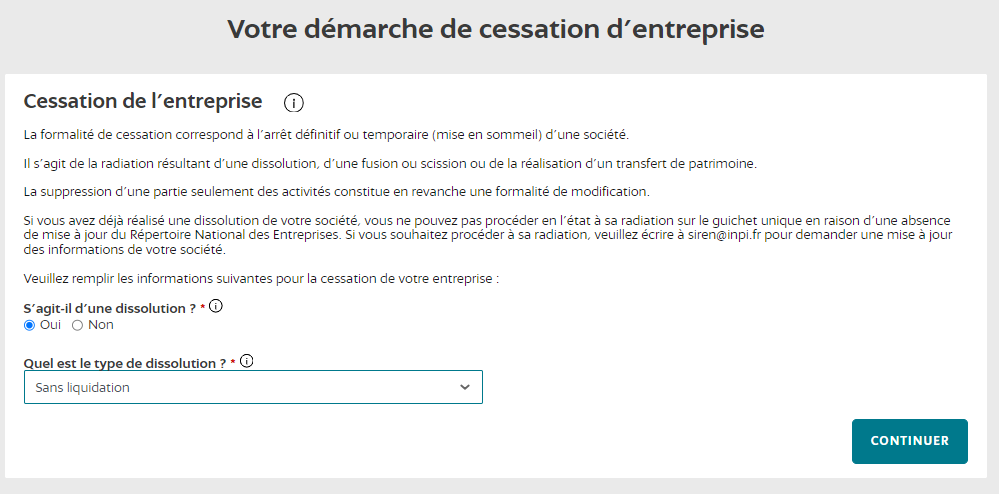
Task: Click the chevron arrow of the dissolution type selector
Action: [x=464, y=387]
